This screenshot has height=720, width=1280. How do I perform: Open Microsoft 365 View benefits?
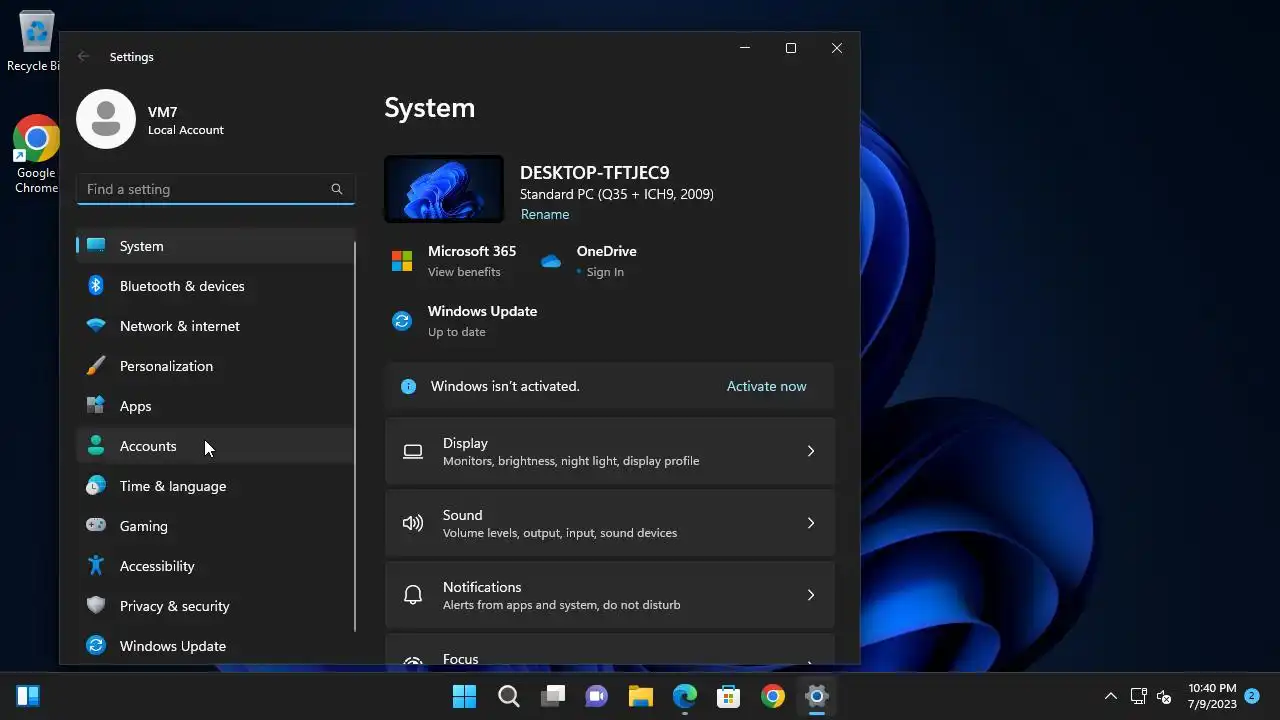(464, 272)
